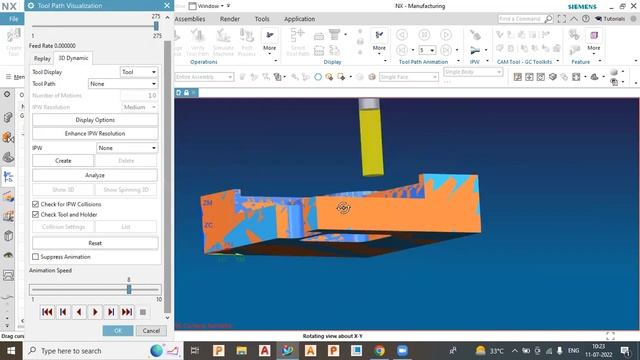
Task: Open the Application ribbon tab
Action: tap(300, 19)
